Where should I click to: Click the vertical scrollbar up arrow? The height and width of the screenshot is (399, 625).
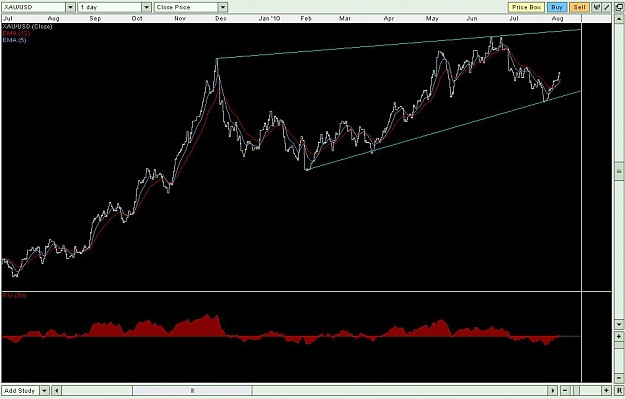point(619,19)
